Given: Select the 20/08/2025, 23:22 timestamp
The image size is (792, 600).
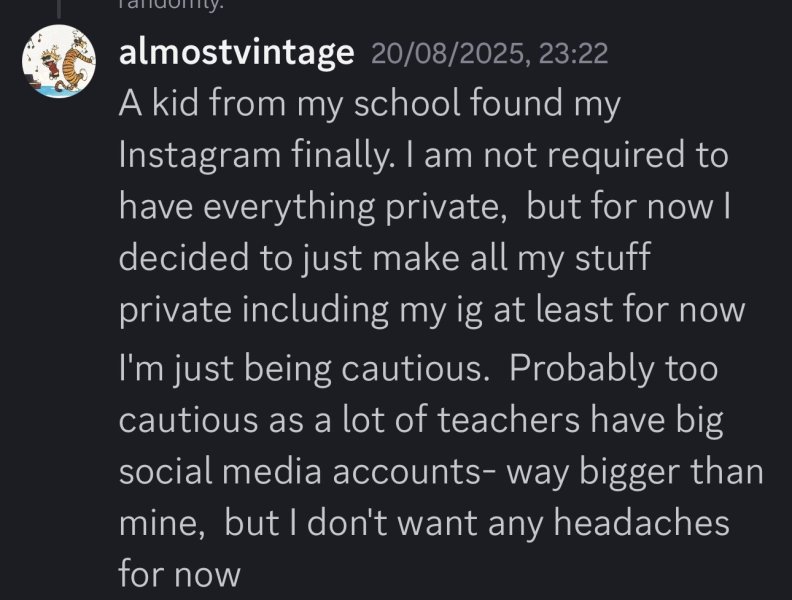Looking at the screenshot, I should [x=489, y=53].
